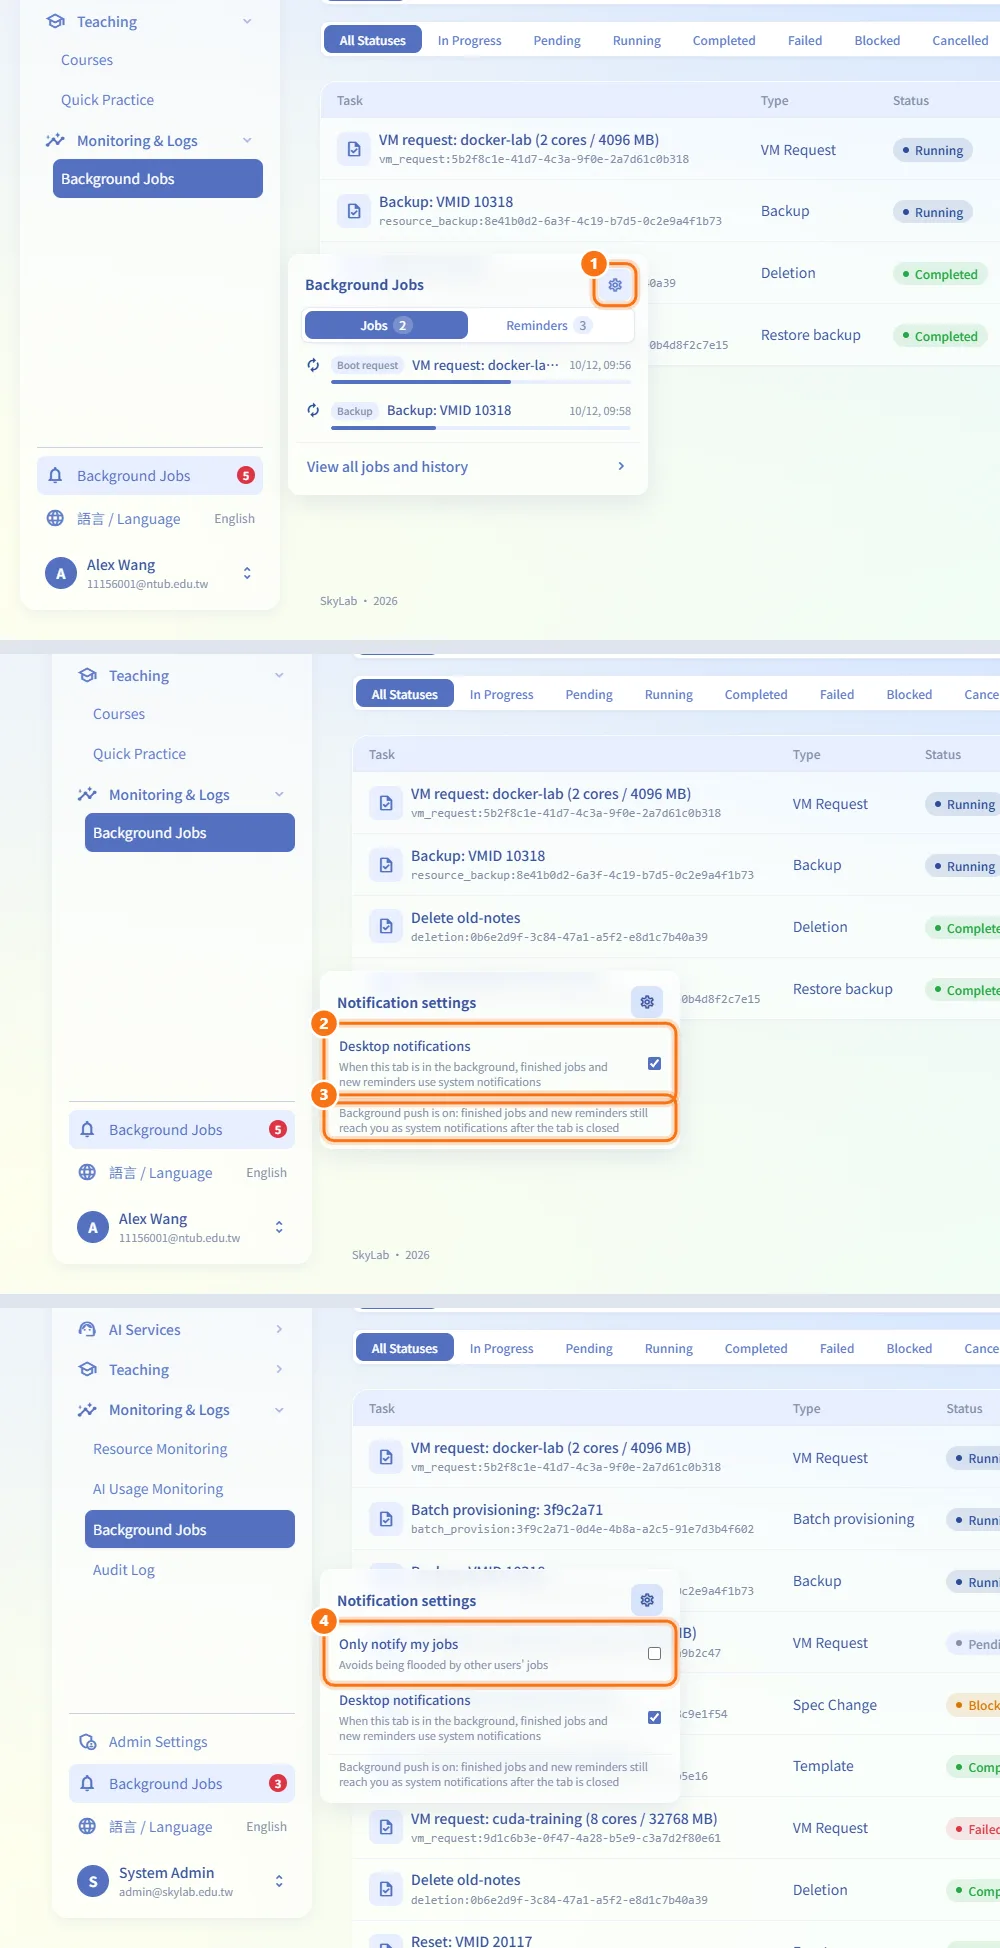Click the globe Language icon in System Admin's sidebar
The width and height of the screenshot is (1000, 1948).
click(x=87, y=1826)
